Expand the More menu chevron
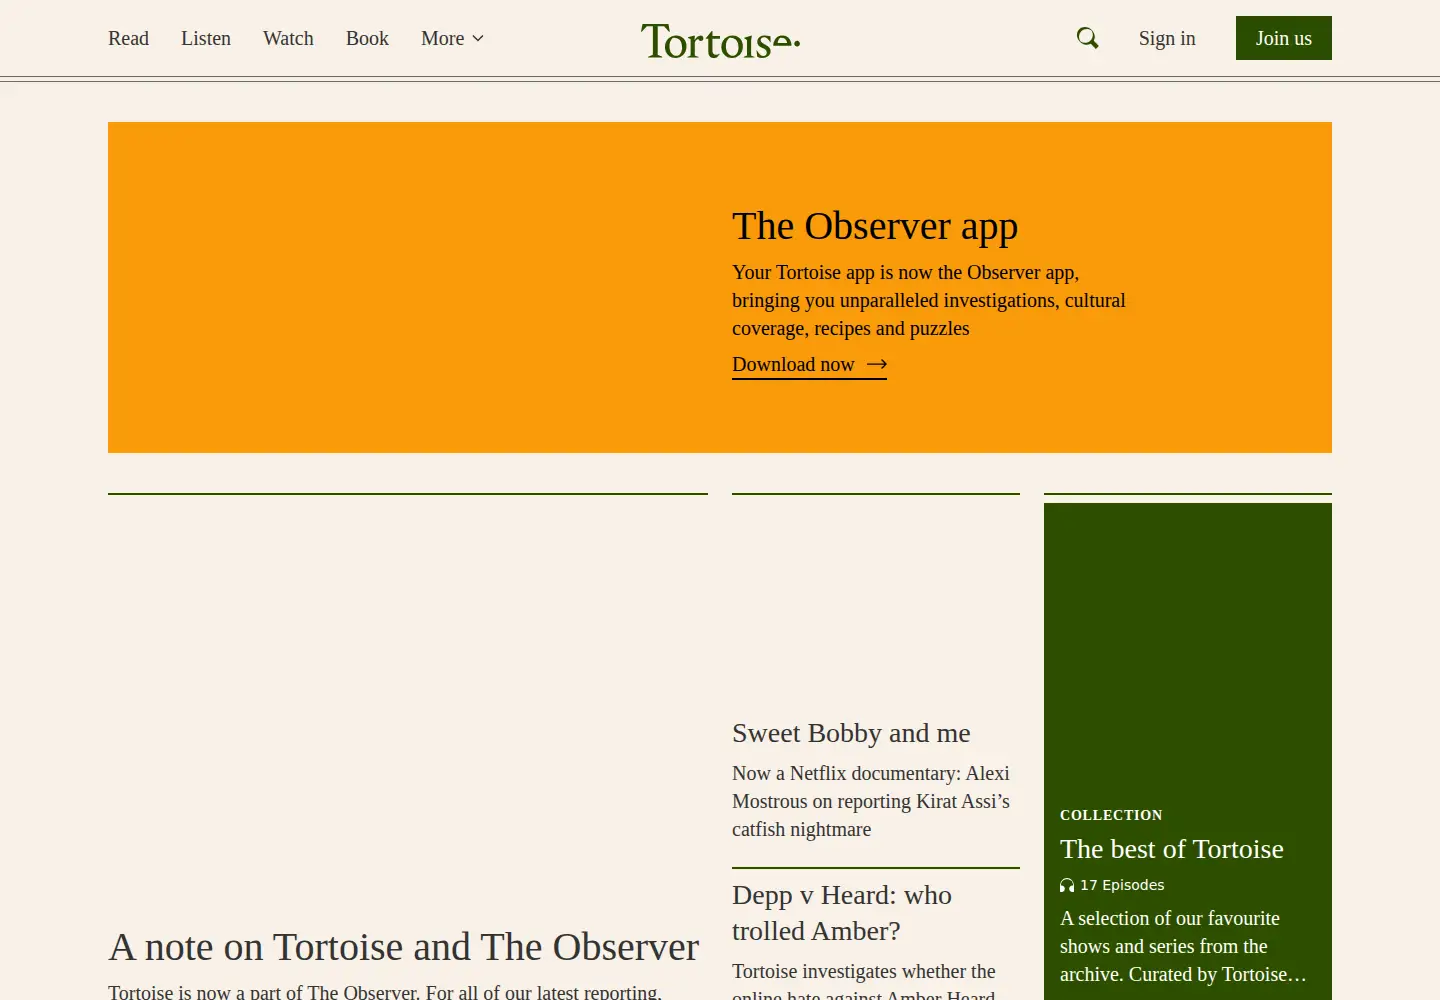This screenshot has width=1440, height=1000. coord(478,39)
